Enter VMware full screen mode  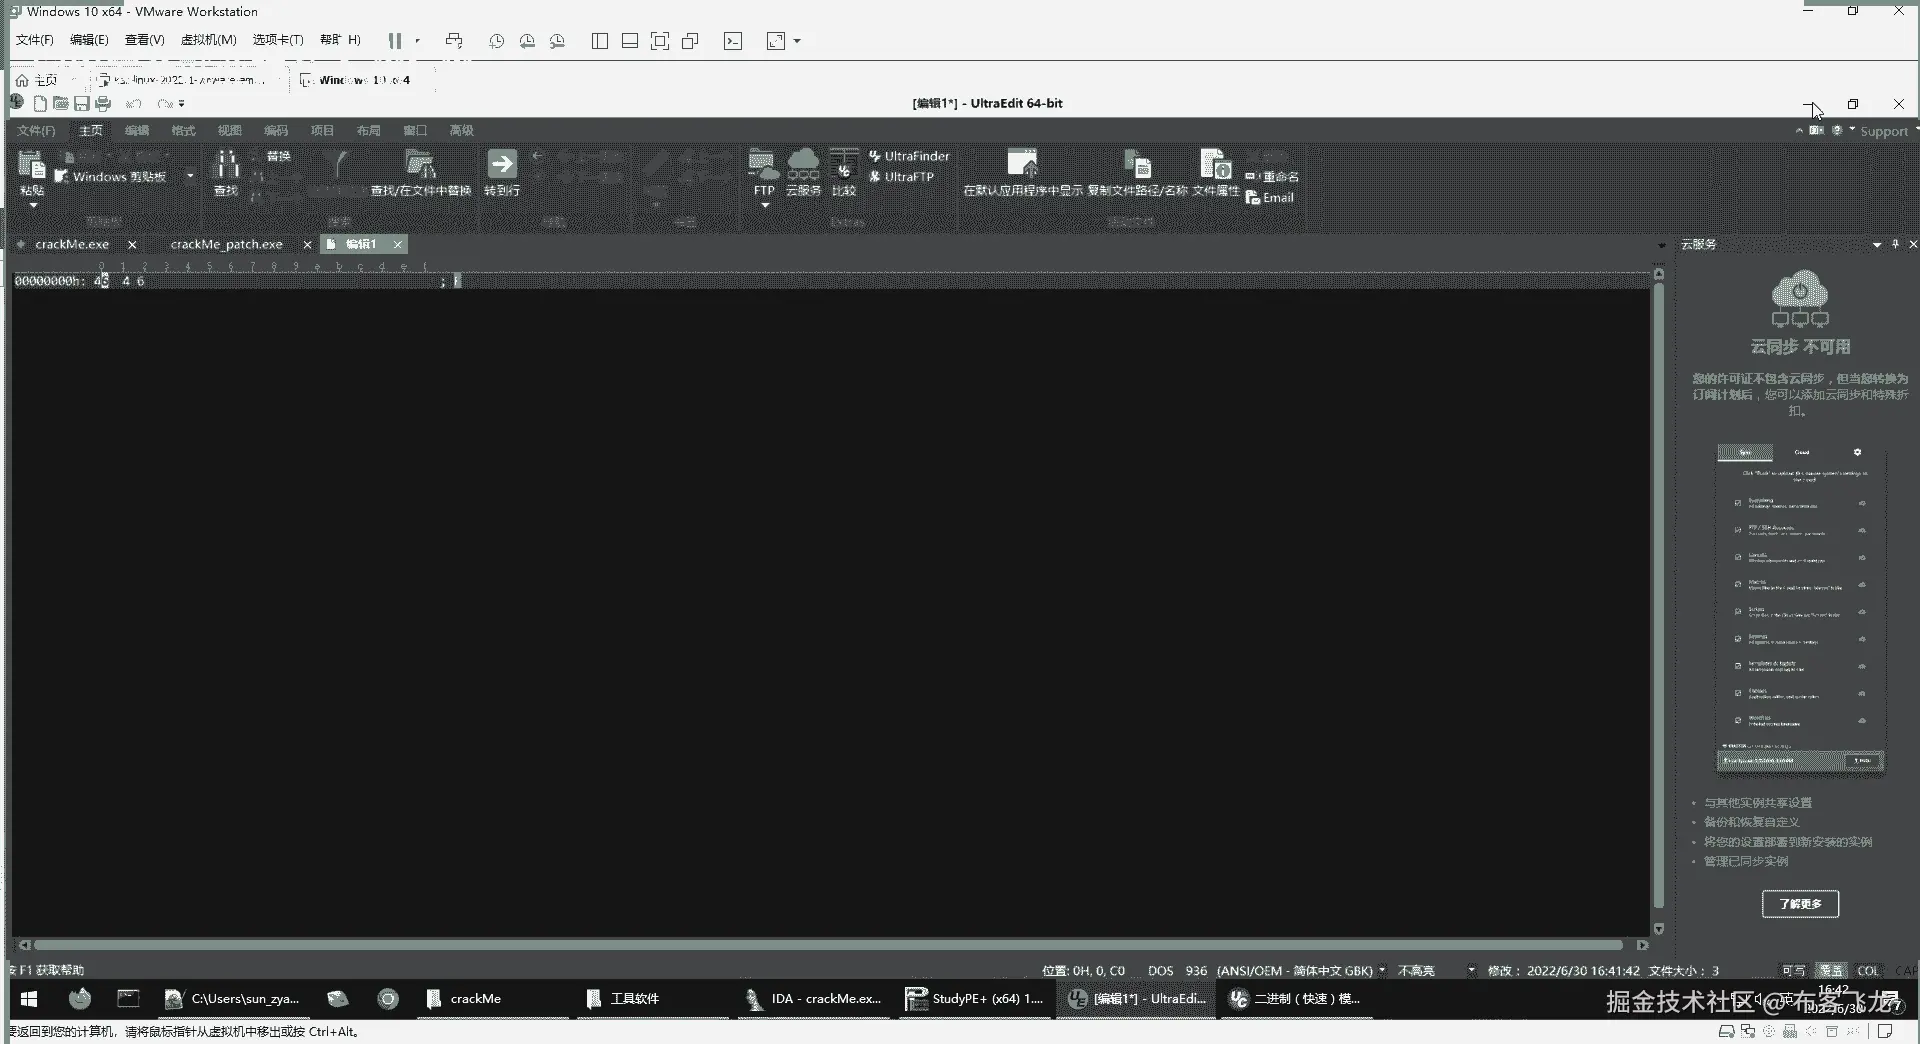click(660, 41)
